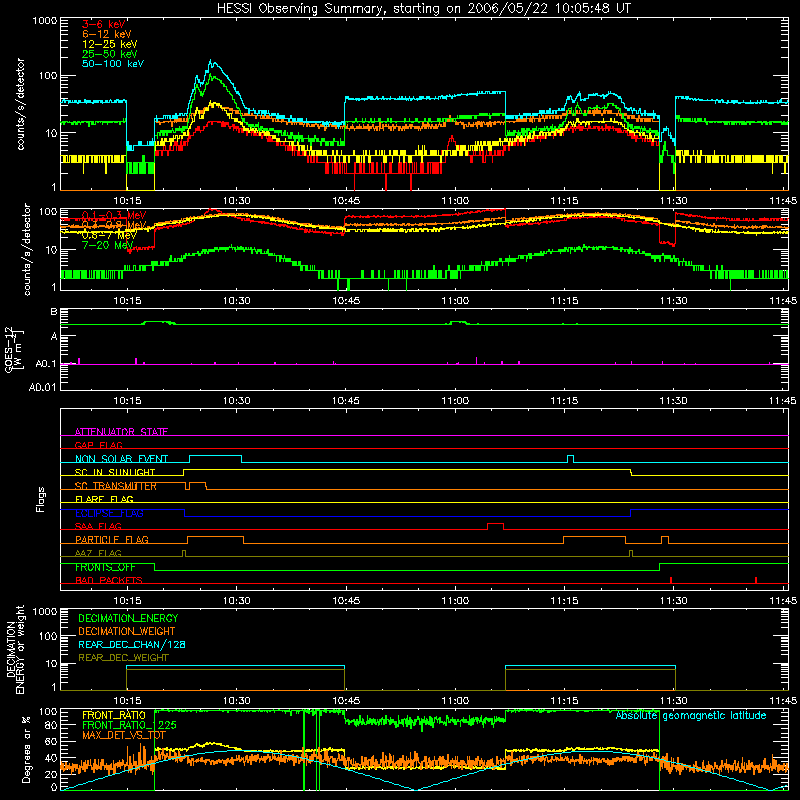Click the 11:15 tick under the GOES panel

click(564, 401)
